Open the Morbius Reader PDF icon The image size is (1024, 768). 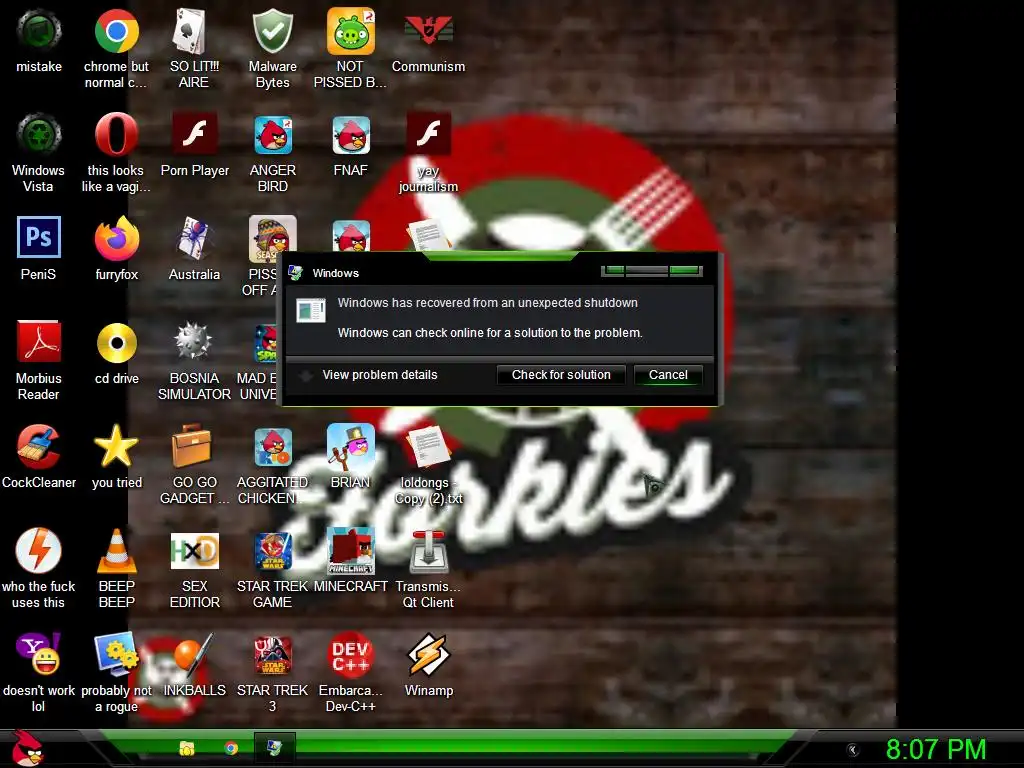(x=39, y=342)
